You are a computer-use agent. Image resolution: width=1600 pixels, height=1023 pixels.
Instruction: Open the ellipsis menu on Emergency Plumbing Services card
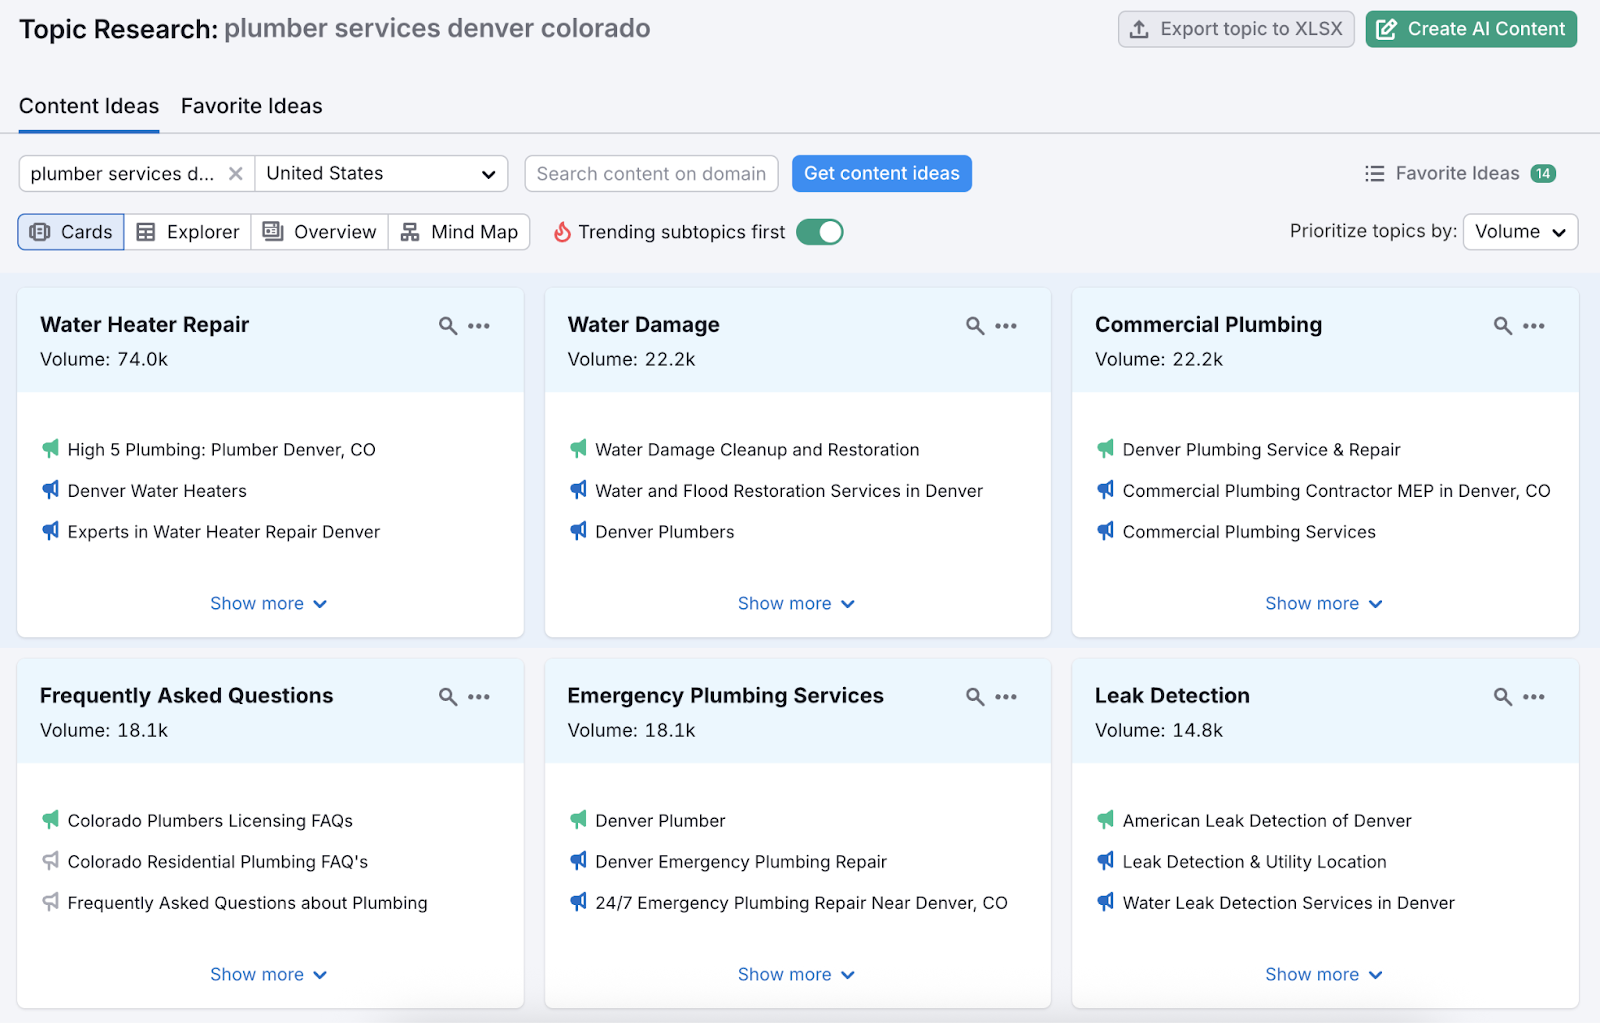click(1006, 696)
